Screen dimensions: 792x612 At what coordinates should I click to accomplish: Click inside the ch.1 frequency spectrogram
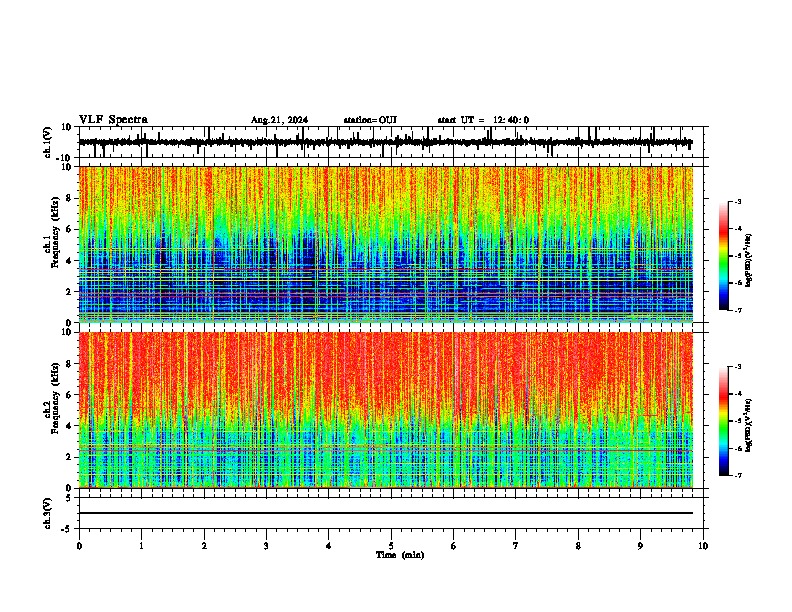pos(386,244)
